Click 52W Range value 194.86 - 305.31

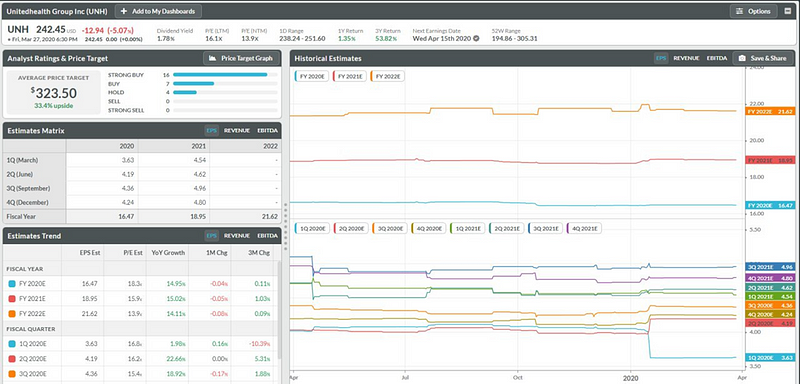click(514, 39)
